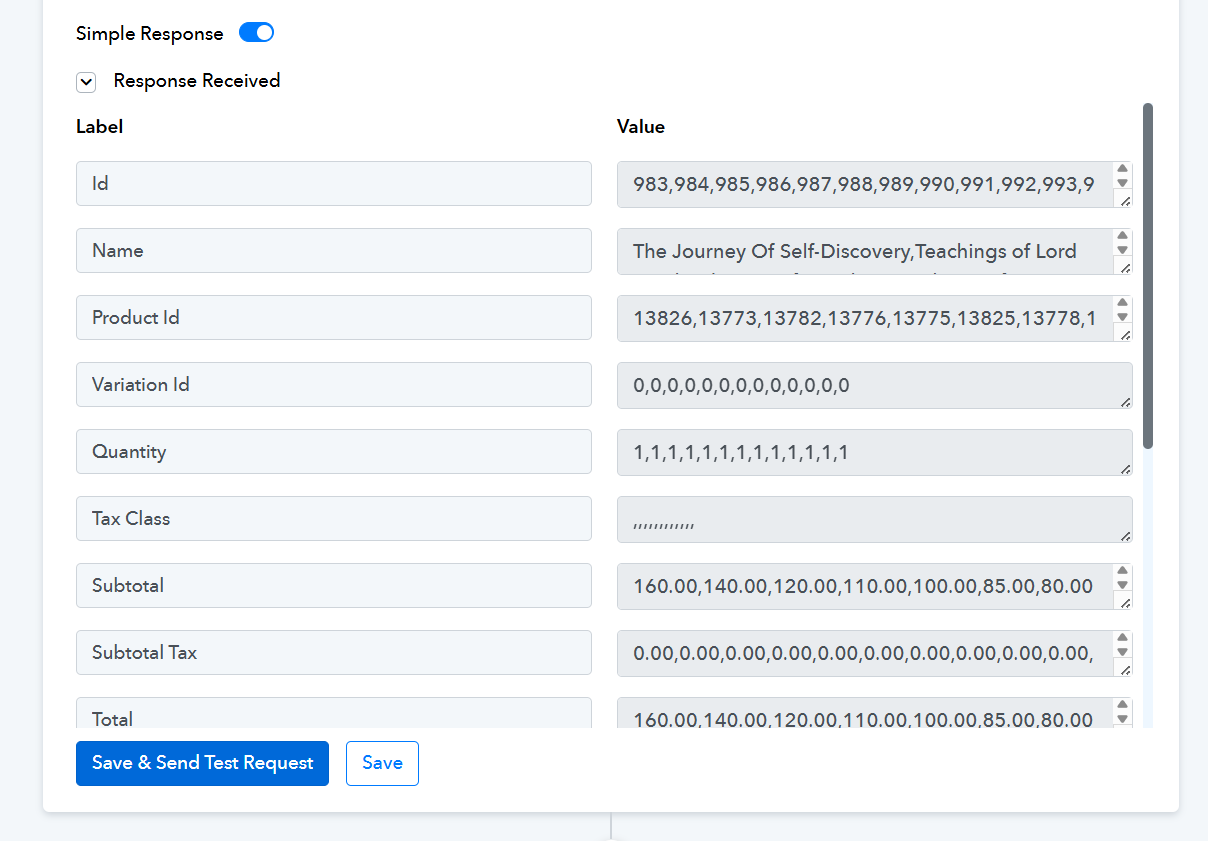Screen dimensions: 1208x841
Task: Click the Id label field
Action: coord(333,184)
